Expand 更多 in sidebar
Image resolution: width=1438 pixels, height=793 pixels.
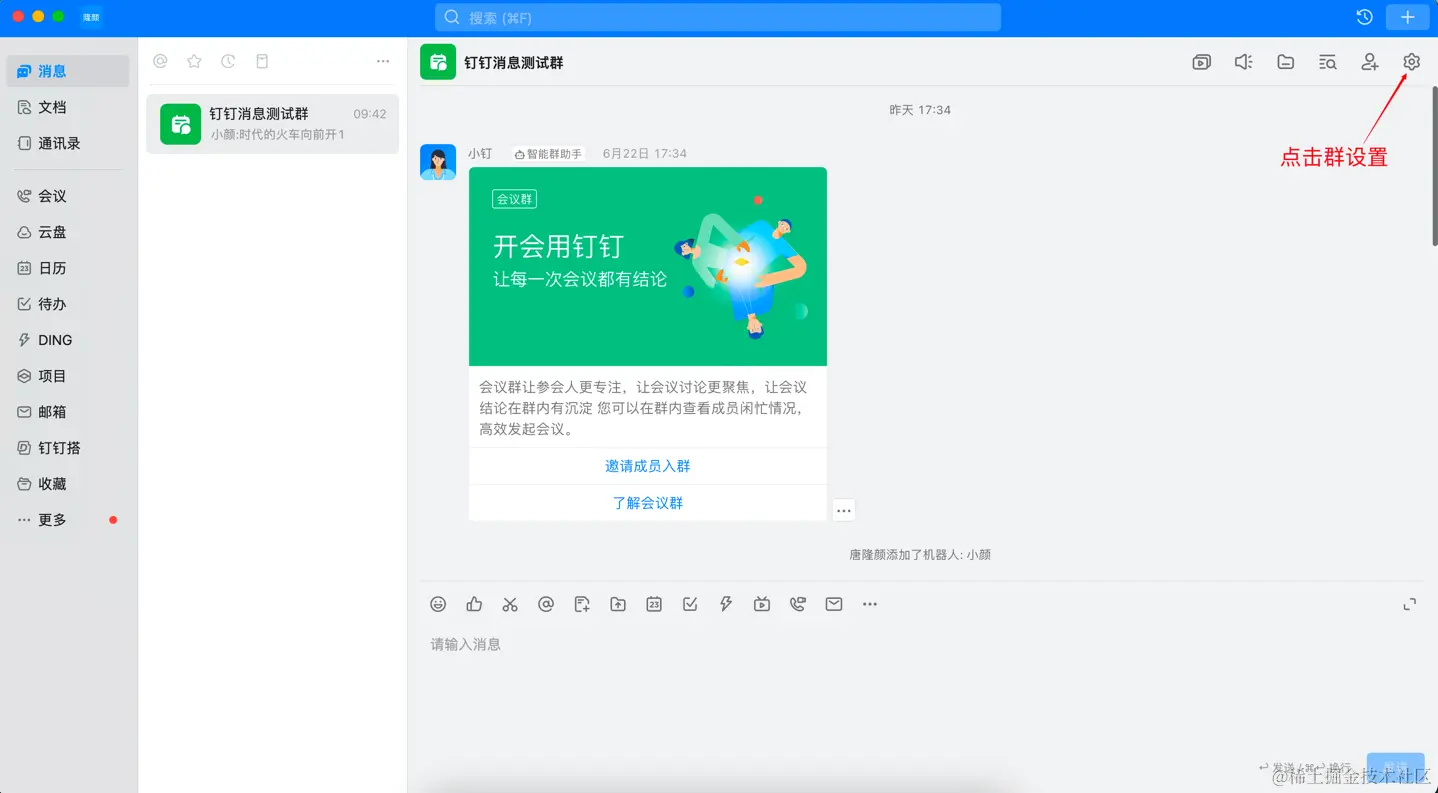coord(68,520)
